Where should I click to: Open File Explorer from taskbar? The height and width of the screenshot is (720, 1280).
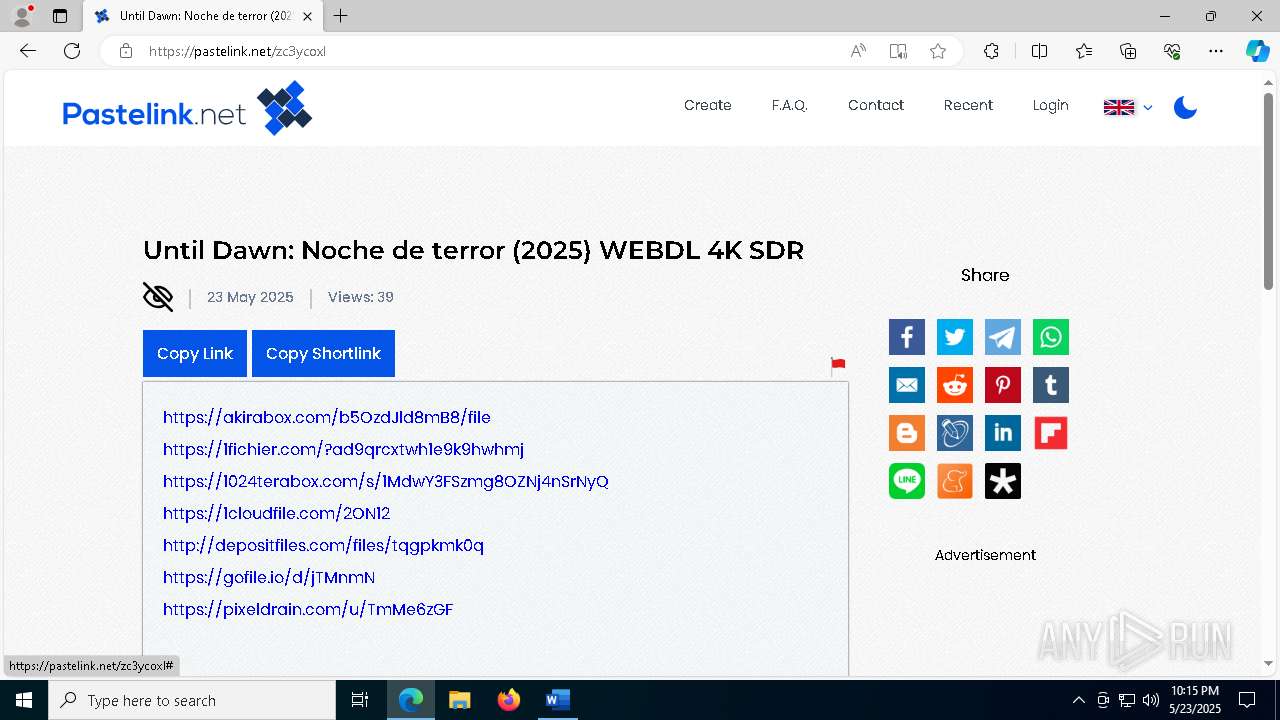click(x=459, y=700)
